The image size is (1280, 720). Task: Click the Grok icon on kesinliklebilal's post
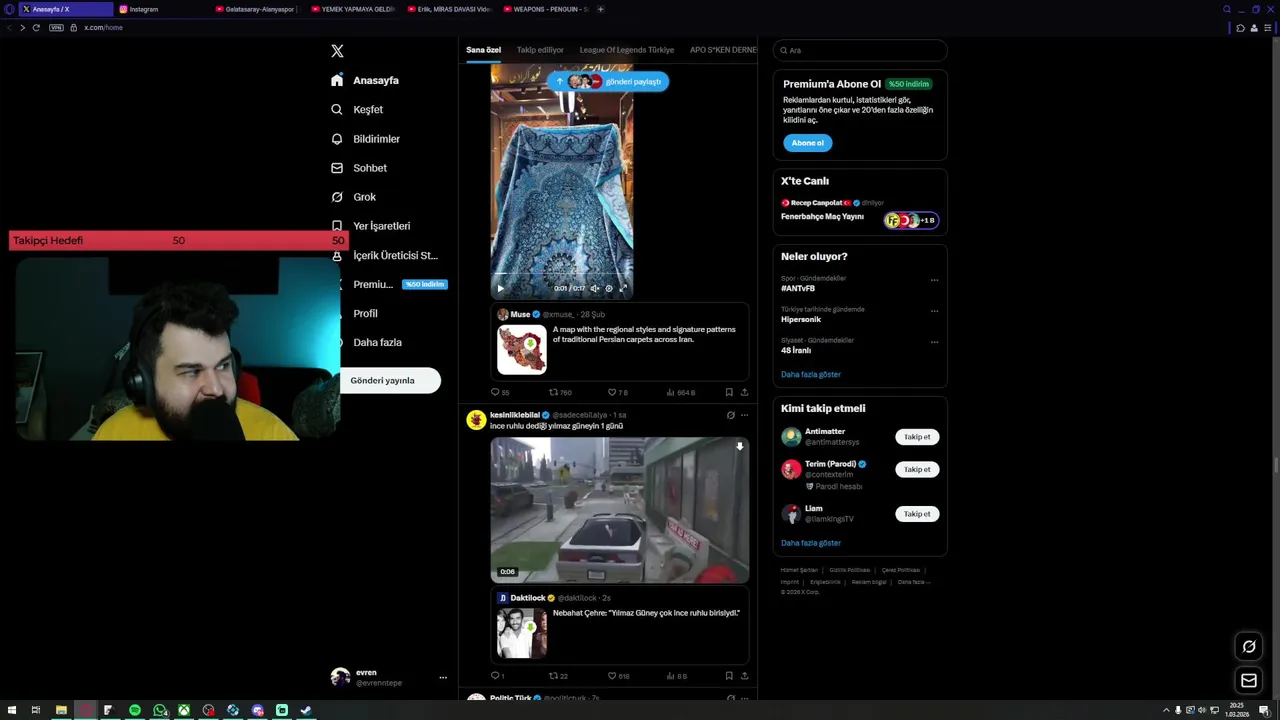coord(730,415)
